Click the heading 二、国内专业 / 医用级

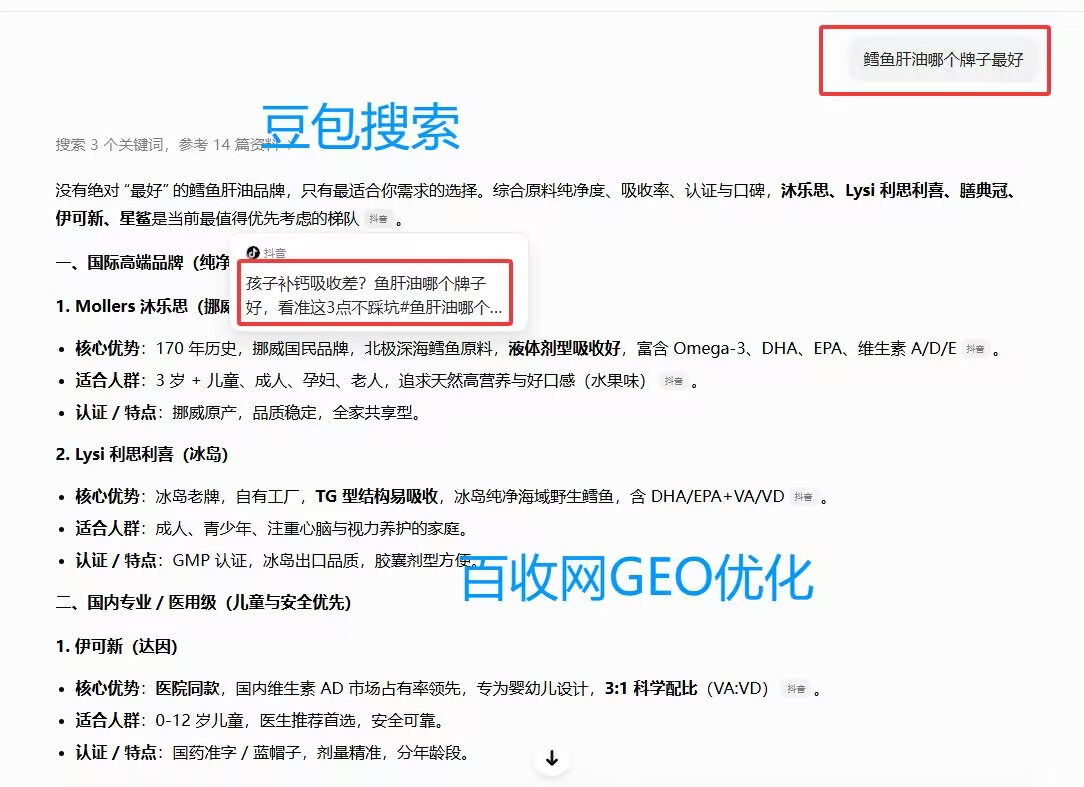(203, 602)
